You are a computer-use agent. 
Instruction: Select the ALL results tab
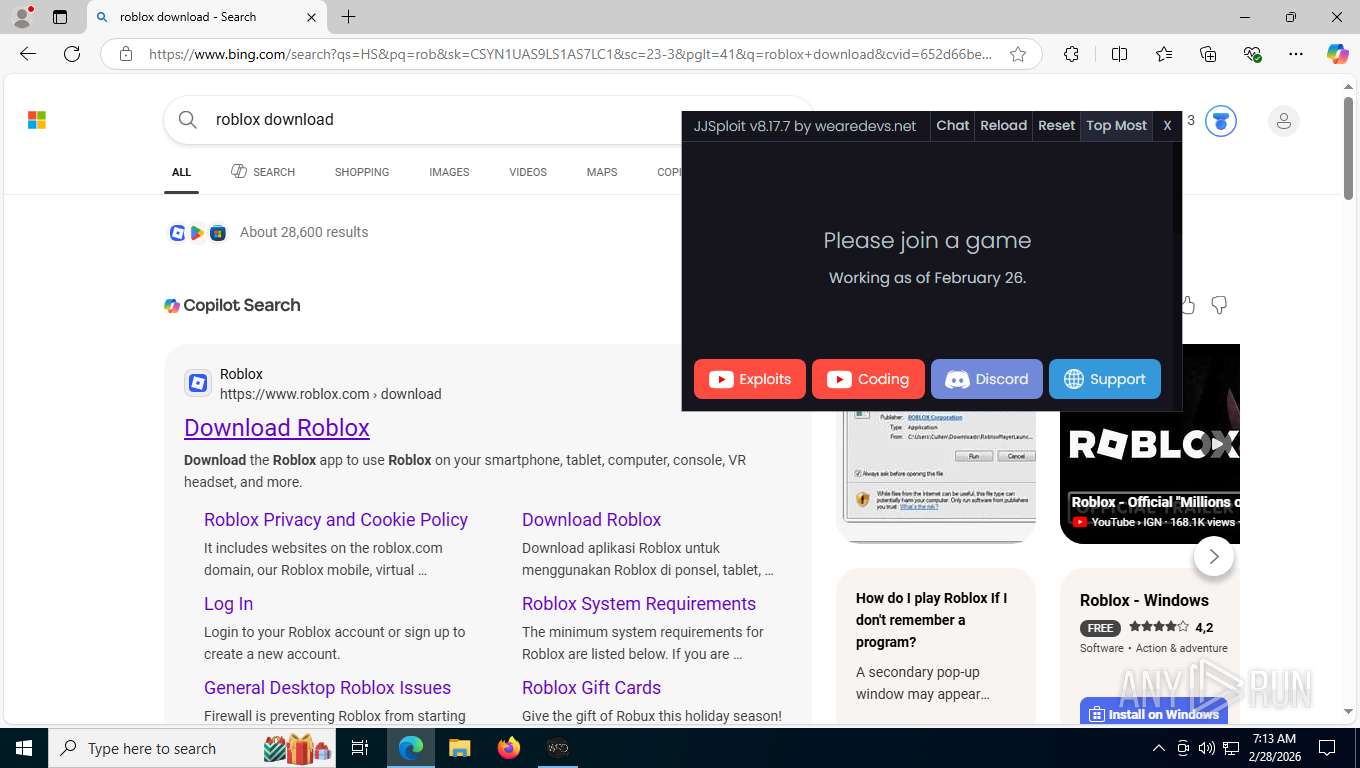[x=181, y=172]
